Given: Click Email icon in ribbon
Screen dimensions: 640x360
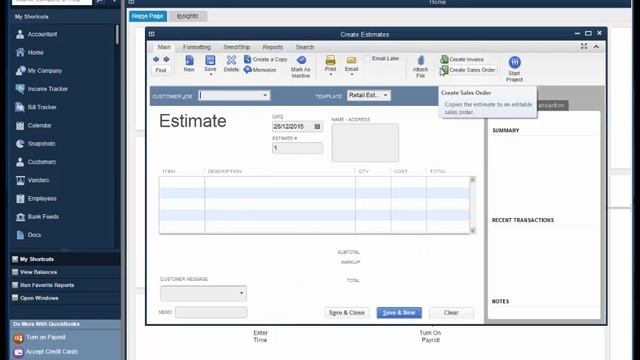Looking at the screenshot, I should click(x=351, y=61).
